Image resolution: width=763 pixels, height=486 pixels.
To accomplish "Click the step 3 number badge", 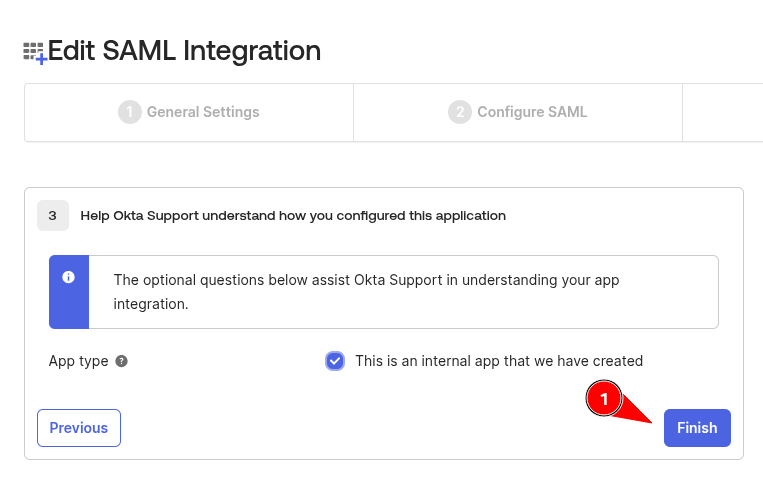I will 53,216.
